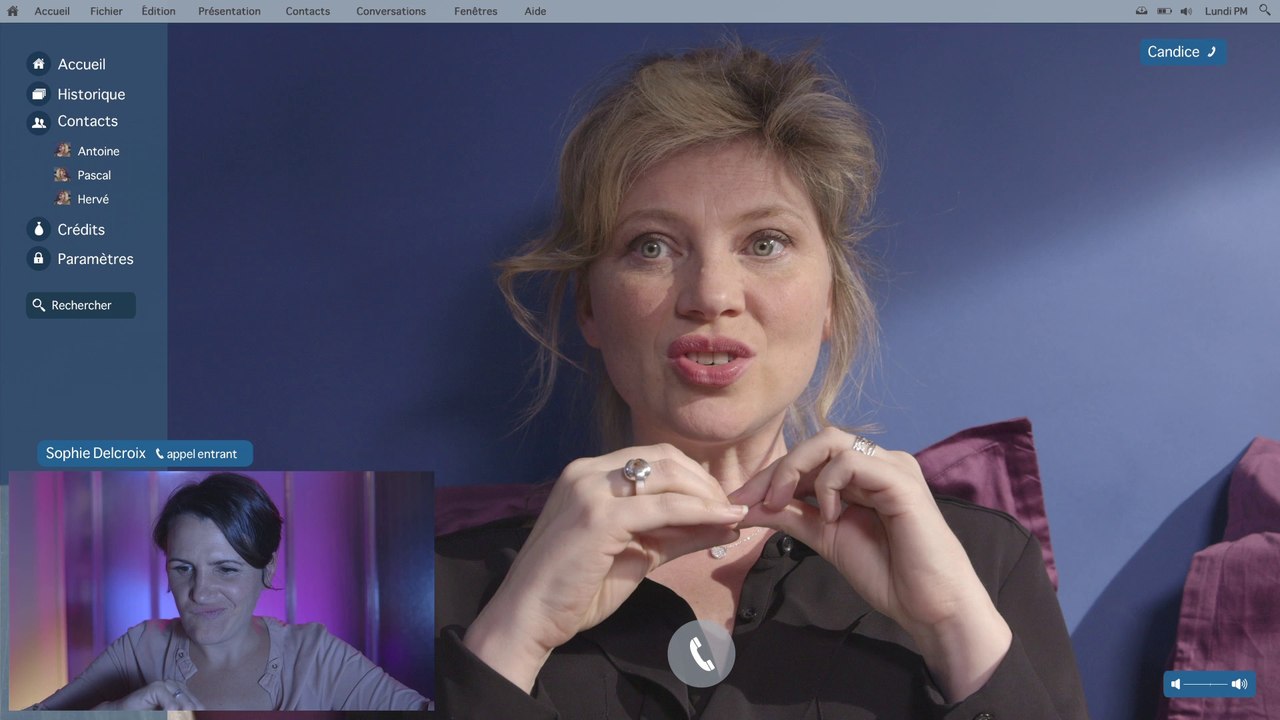Select the Sophie Delcroix video thumbnail
This screenshot has width=1280, height=720.
pyautogui.click(x=221, y=591)
